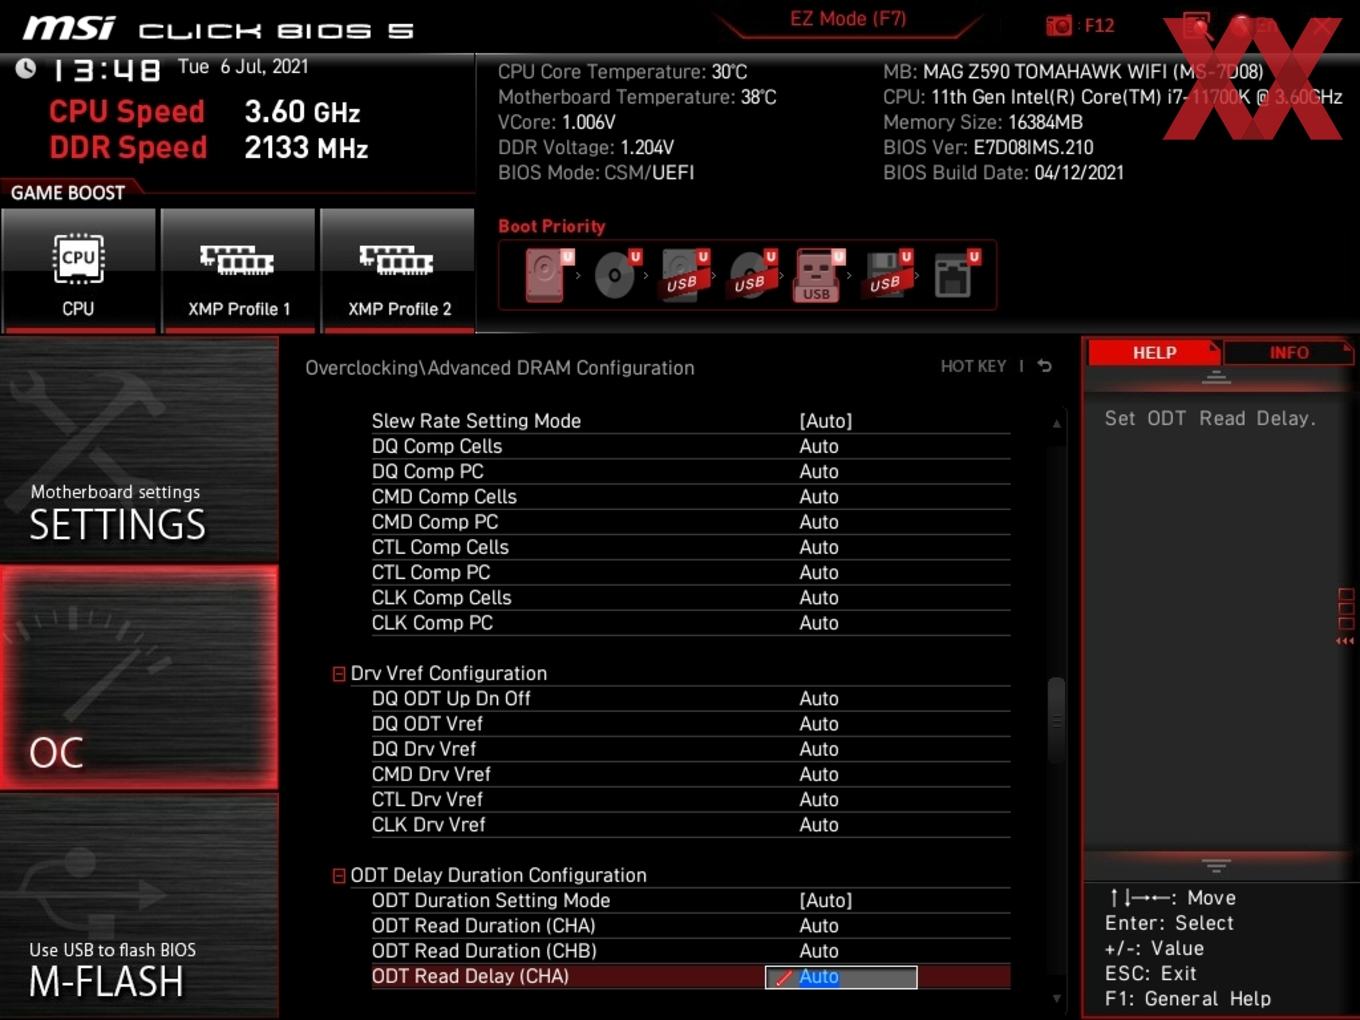Image resolution: width=1360 pixels, height=1020 pixels.
Task: Select the ODT Read Duration (CHA) row
Action: 691,926
